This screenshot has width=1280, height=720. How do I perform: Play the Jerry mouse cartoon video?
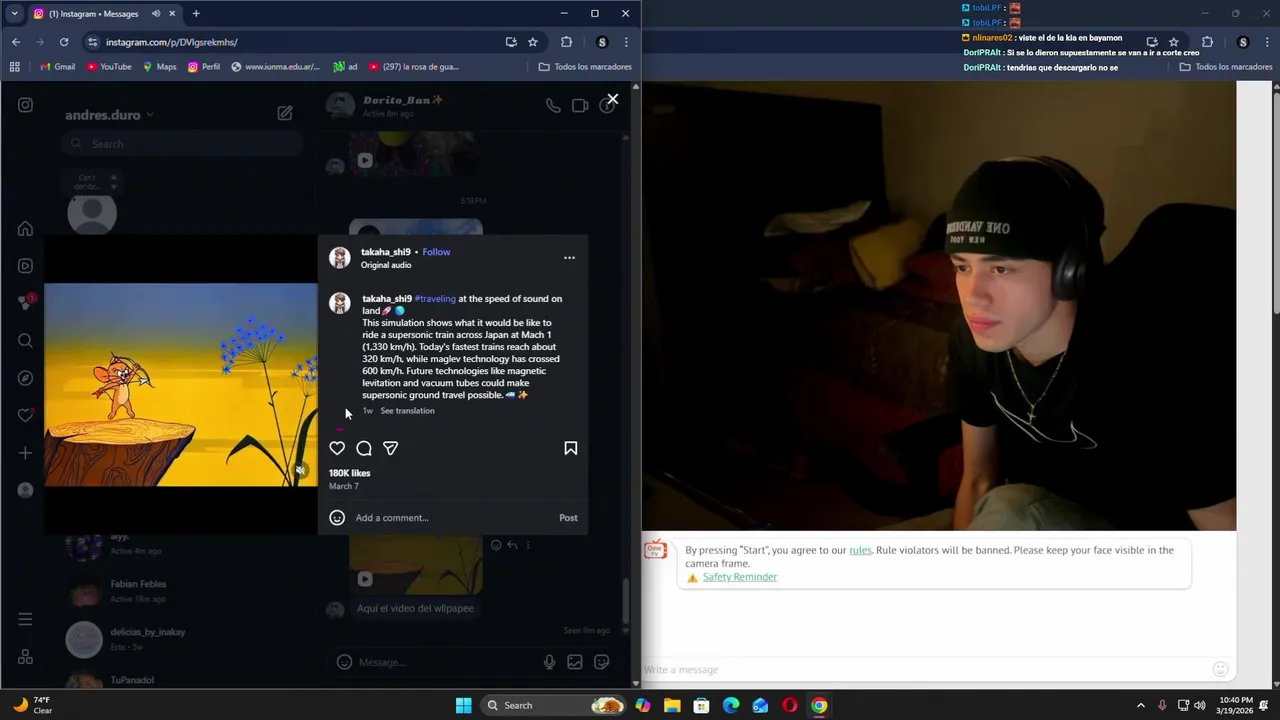[x=181, y=385]
